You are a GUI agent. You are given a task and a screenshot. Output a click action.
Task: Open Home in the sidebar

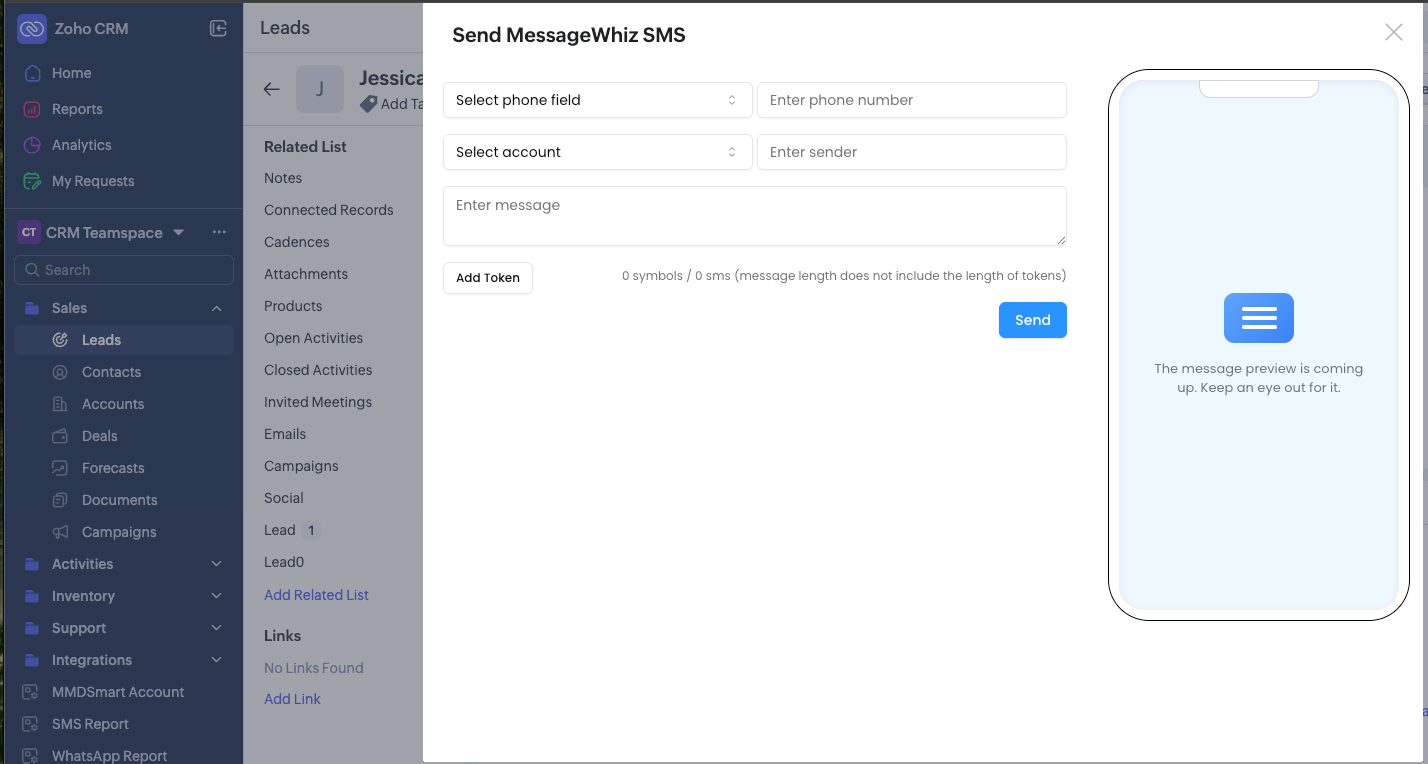click(x=71, y=73)
